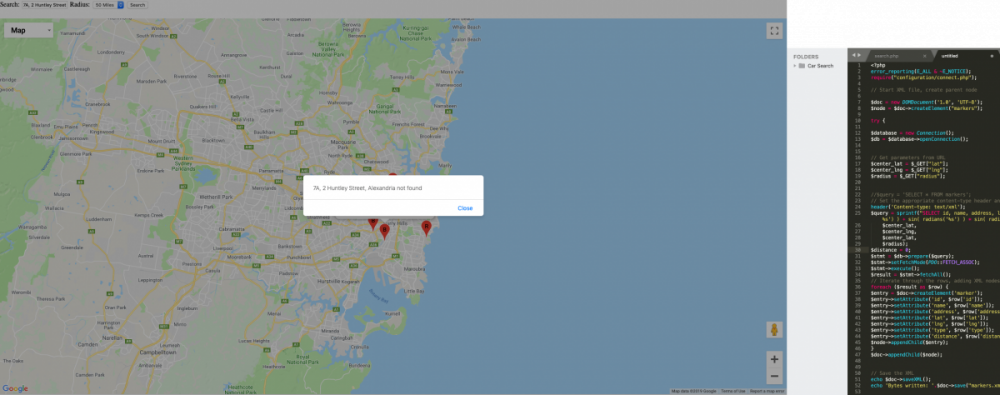
Task: Close the address not found dialog
Action: tap(465, 208)
